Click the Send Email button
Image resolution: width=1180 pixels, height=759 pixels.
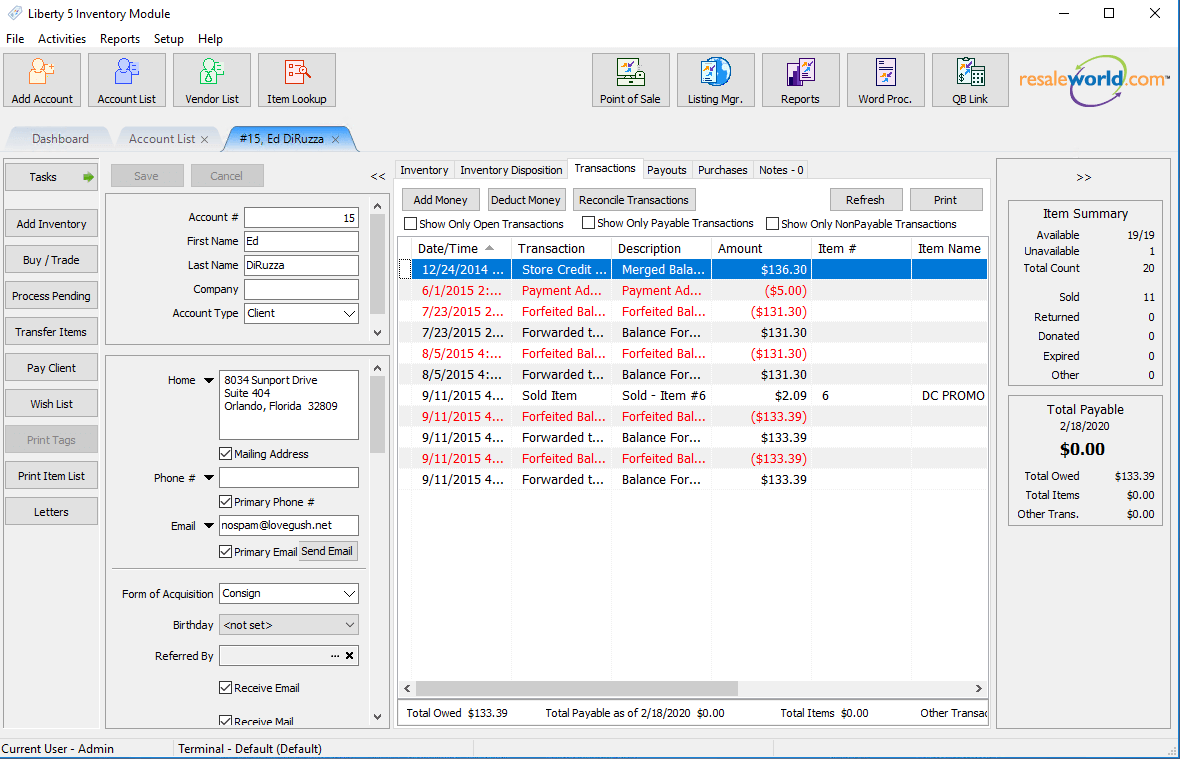(327, 551)
